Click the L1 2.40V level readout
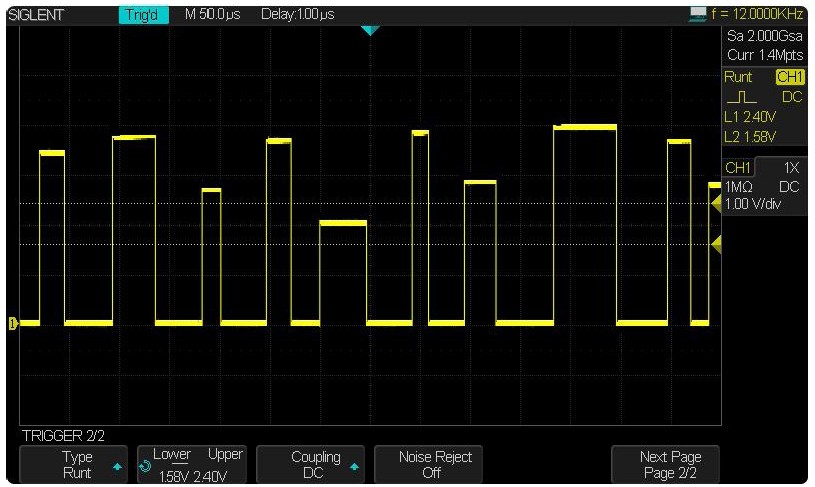Screen dimensions: 815x487 pos(750,117)
